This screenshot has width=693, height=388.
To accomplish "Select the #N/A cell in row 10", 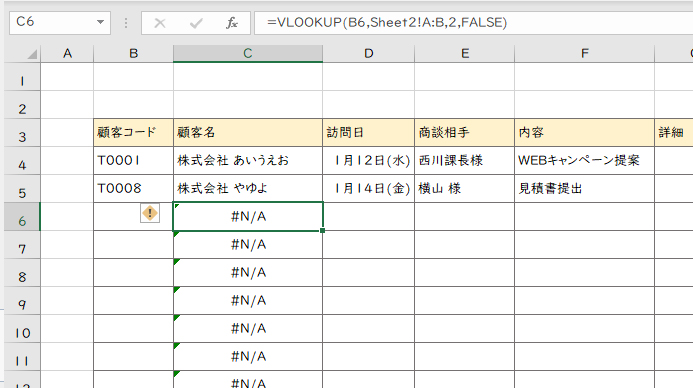I will pyautogui.click(x=248, y=329).
